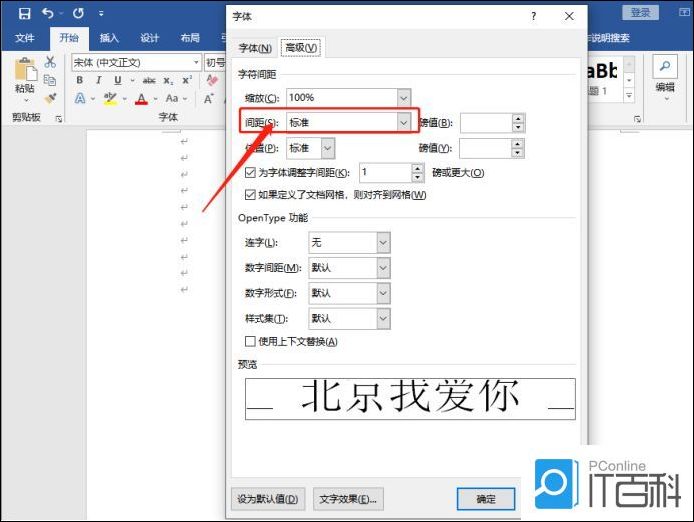Select the 高级(V) tab in dialog
The height and width of the screenshot is (522, 694).
pyautogui.click(x=301, y=47)
